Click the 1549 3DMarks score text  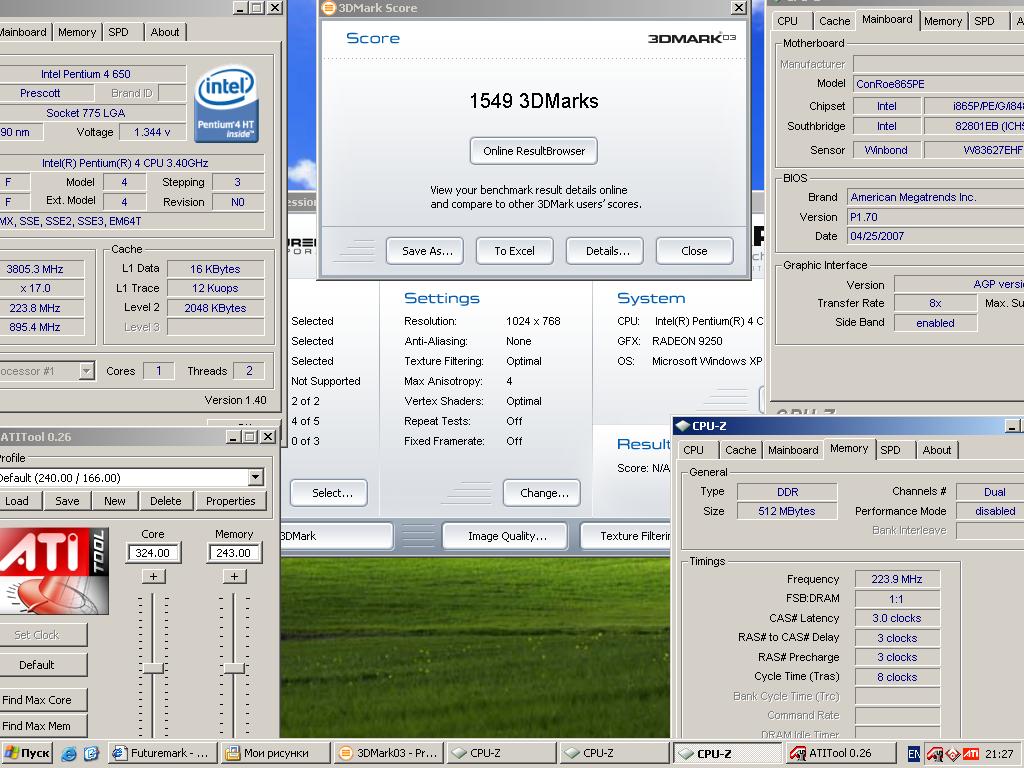(x=534, y=101)
